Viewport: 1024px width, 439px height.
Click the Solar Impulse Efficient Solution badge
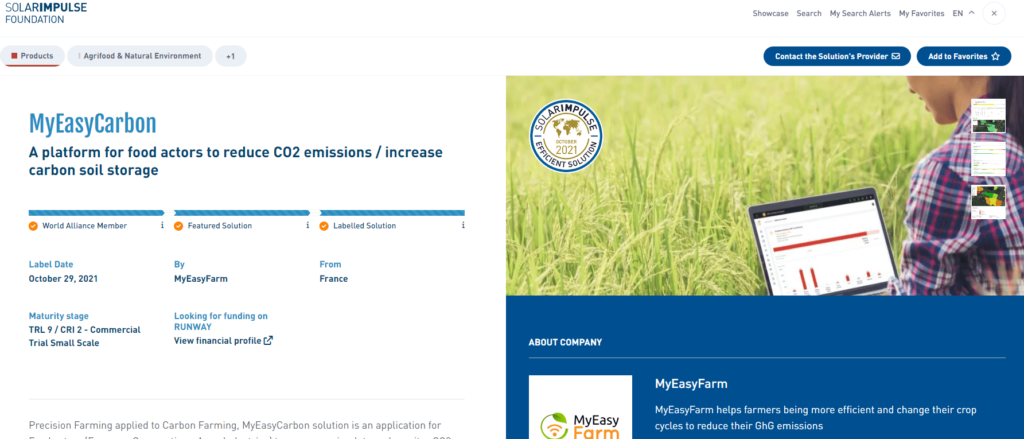click(566, 136)
